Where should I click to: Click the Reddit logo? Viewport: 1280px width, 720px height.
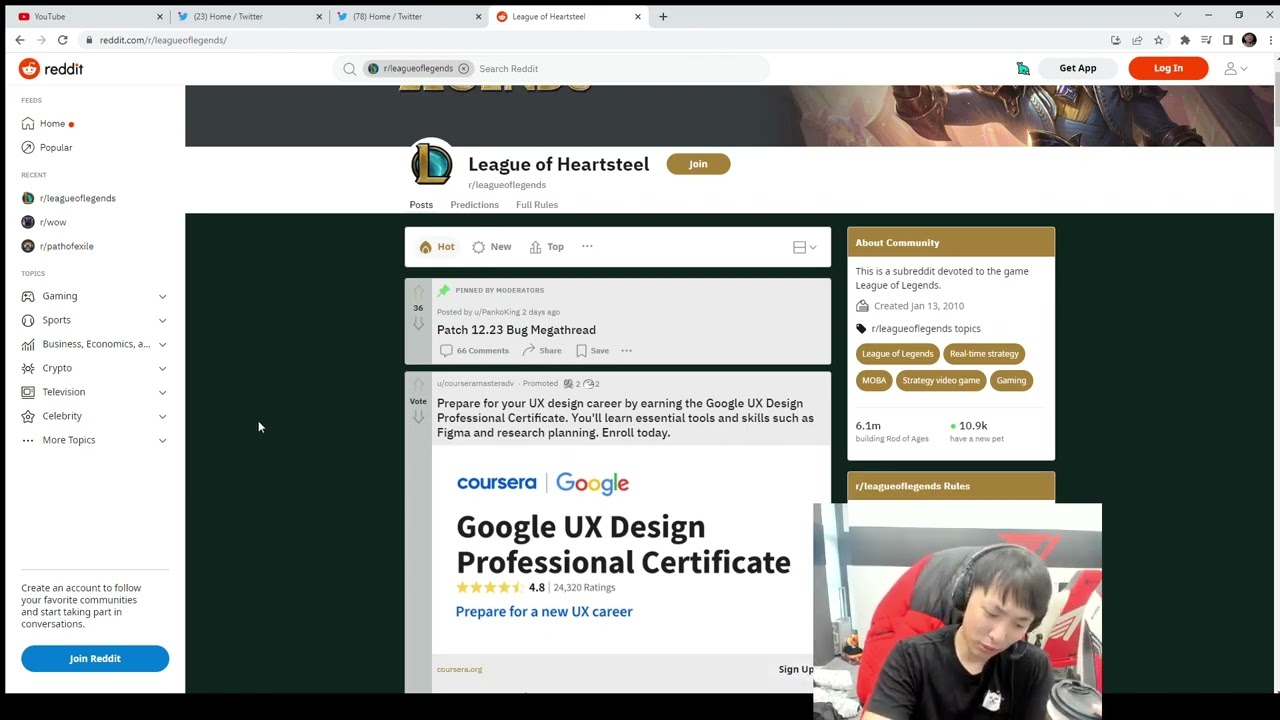tap(51, 69)
